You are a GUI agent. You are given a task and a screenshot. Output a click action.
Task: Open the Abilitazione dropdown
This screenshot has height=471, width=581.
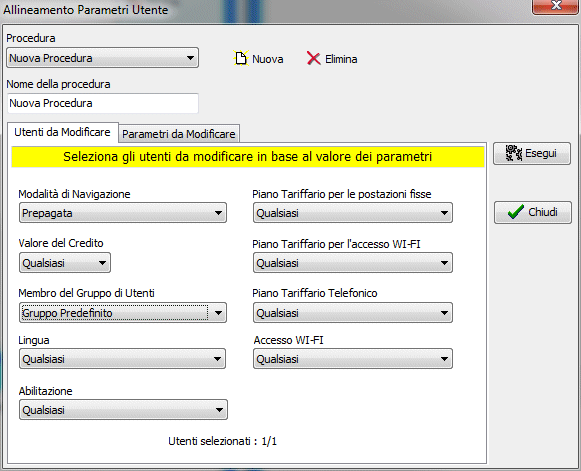(123, 409)
